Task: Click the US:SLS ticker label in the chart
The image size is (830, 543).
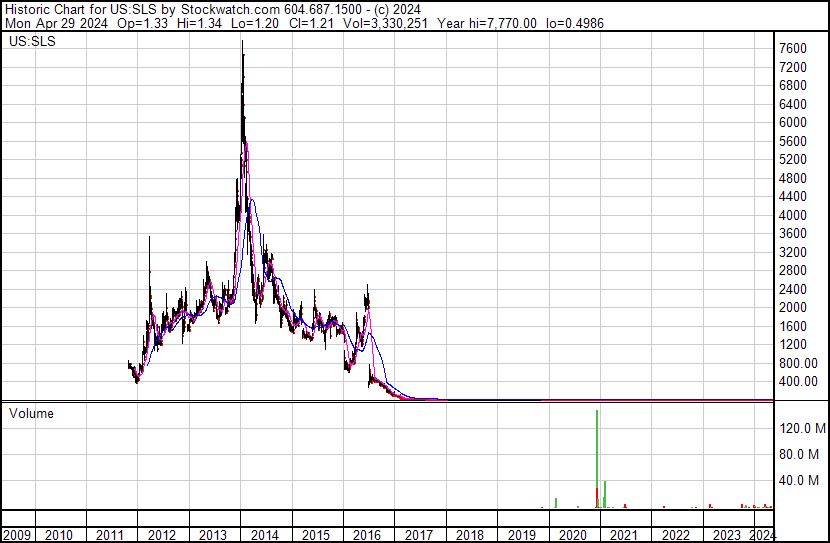Action: 32,41
